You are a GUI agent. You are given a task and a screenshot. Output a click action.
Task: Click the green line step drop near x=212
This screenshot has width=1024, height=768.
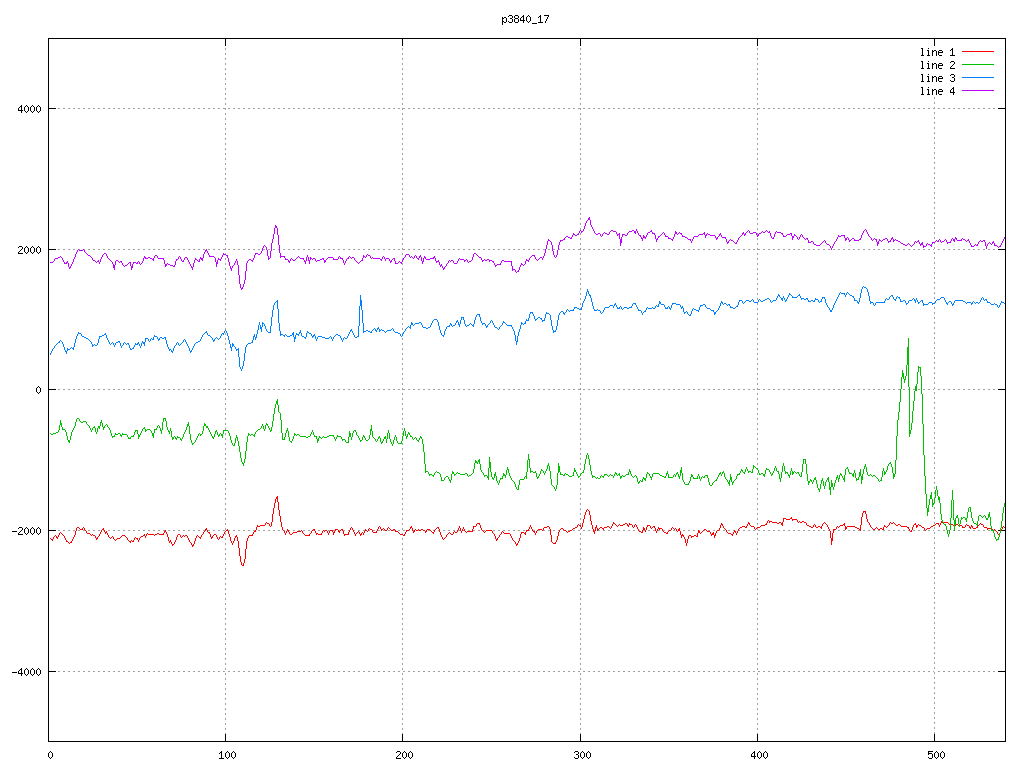[x=424, y=454]
